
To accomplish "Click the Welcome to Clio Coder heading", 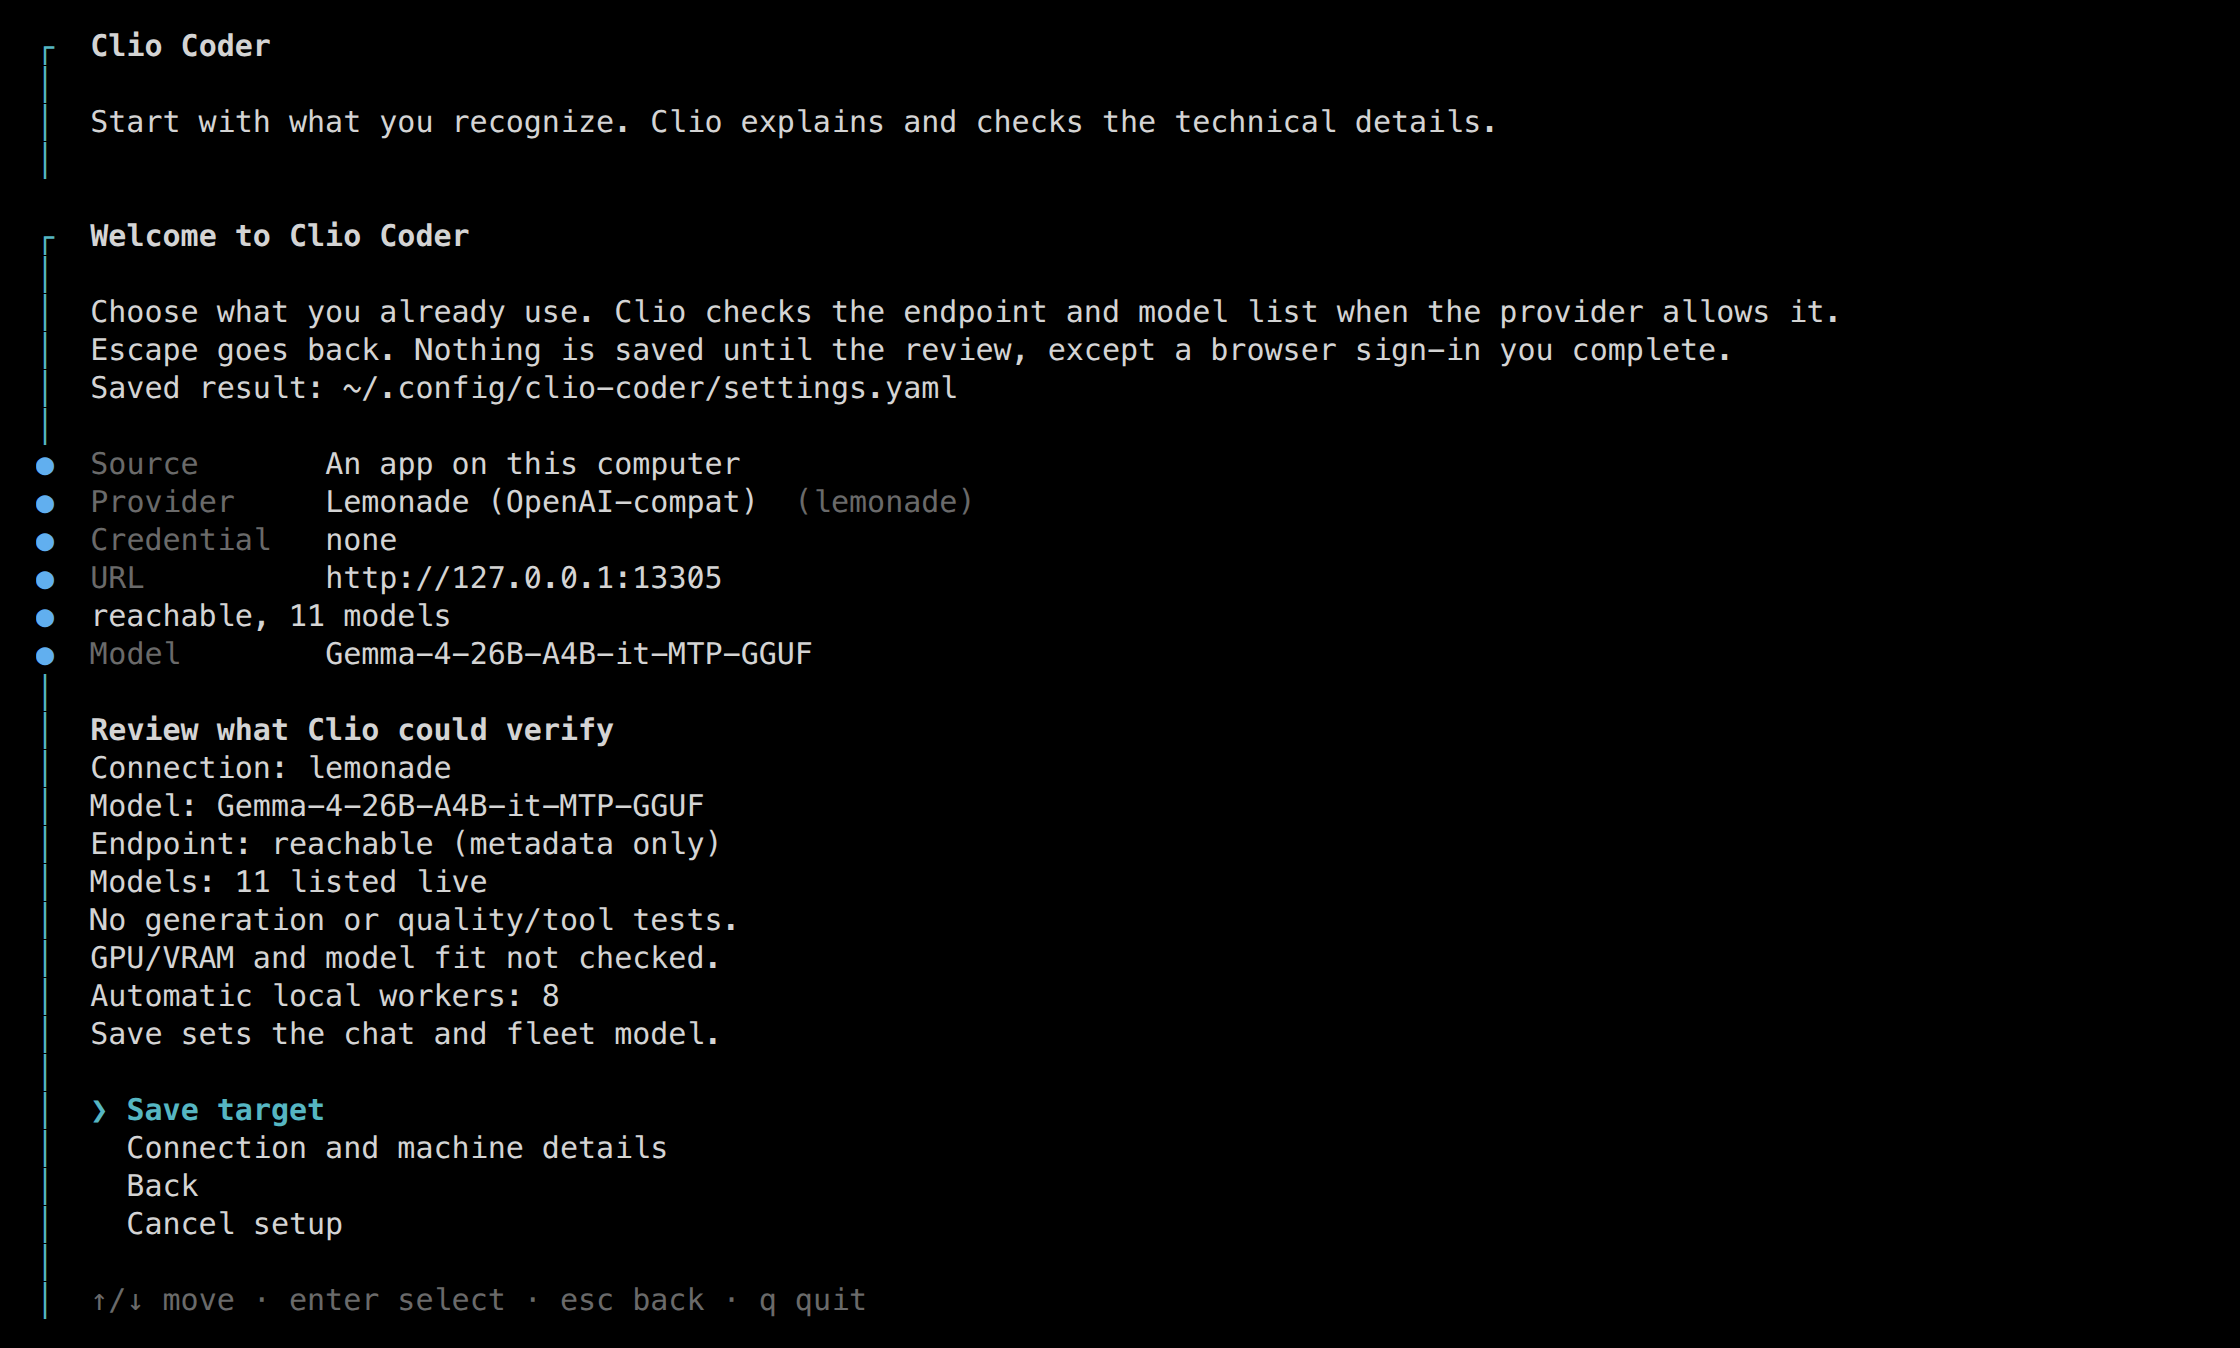I will pos(280,236).
